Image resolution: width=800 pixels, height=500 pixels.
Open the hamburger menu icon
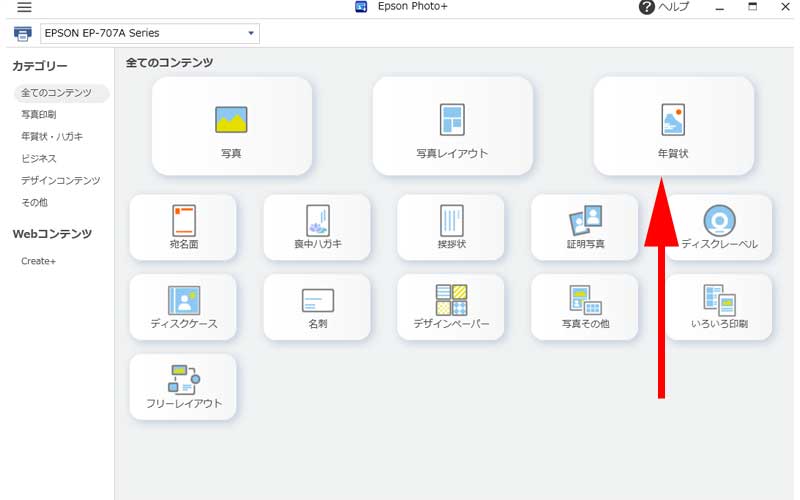pos(24,7)
